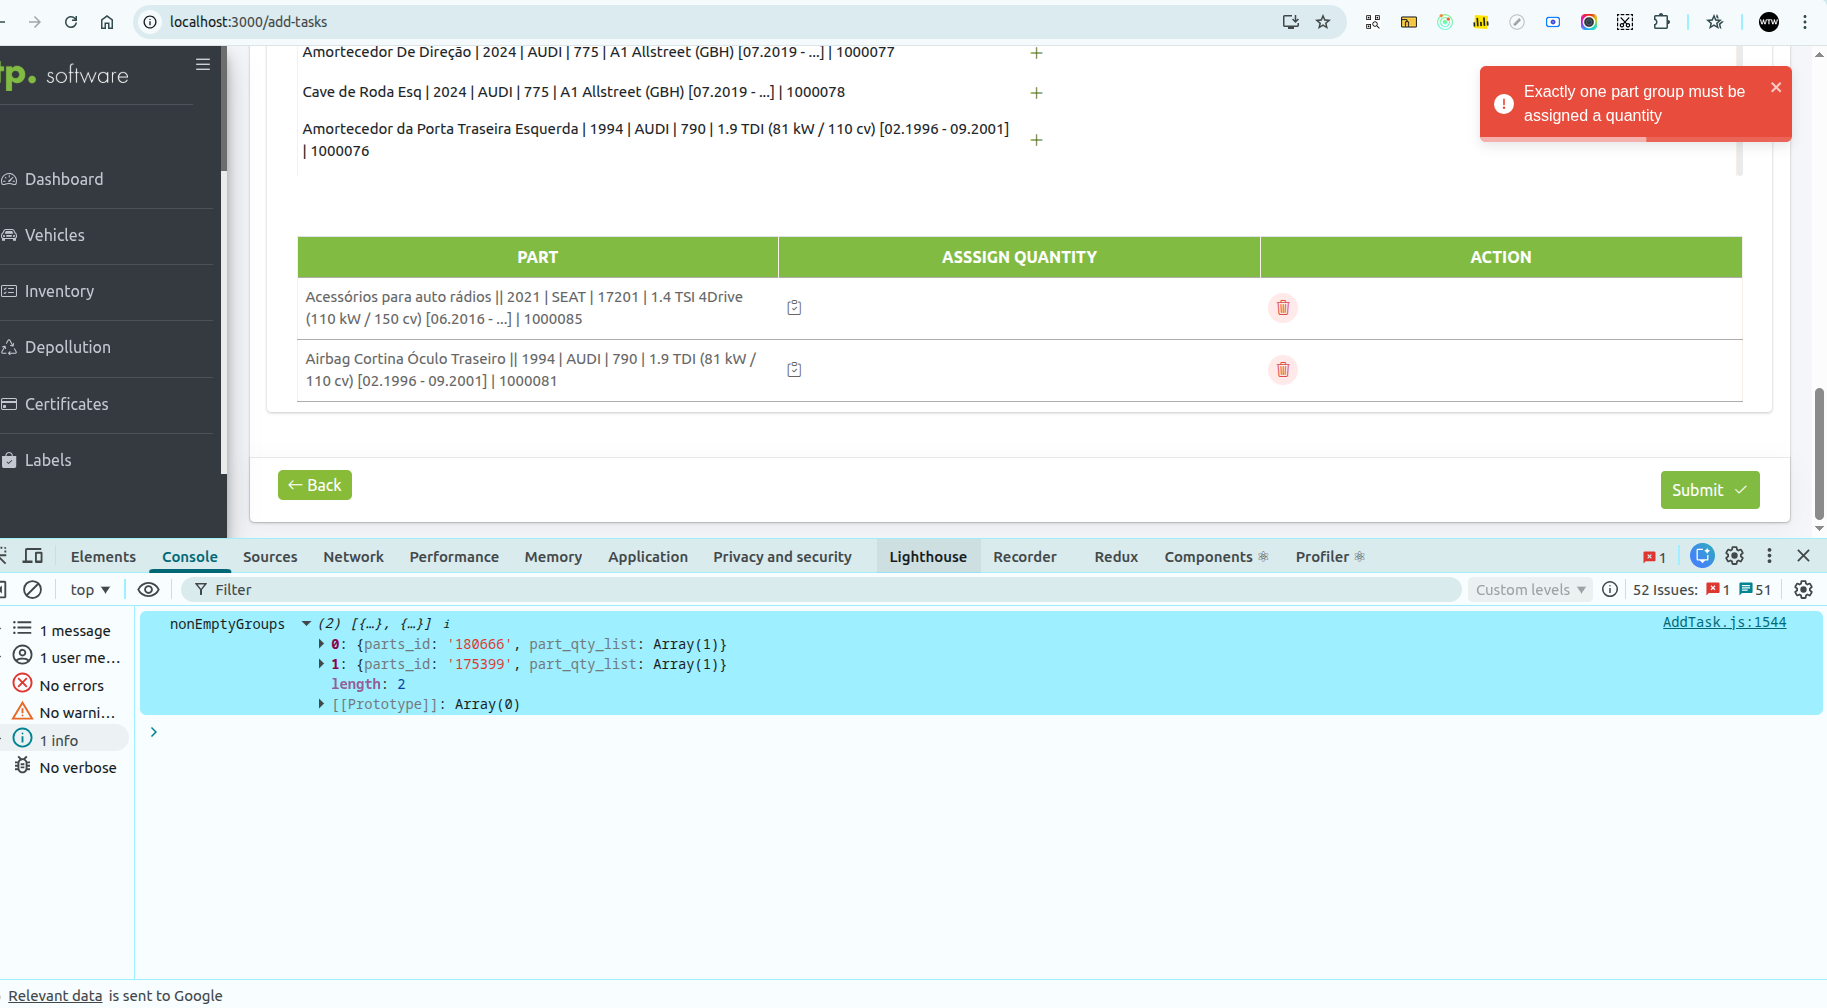The image size is (1827, 1008).
Task: Assign quantity for Acessórios para auto rádios
Action: 794,308
